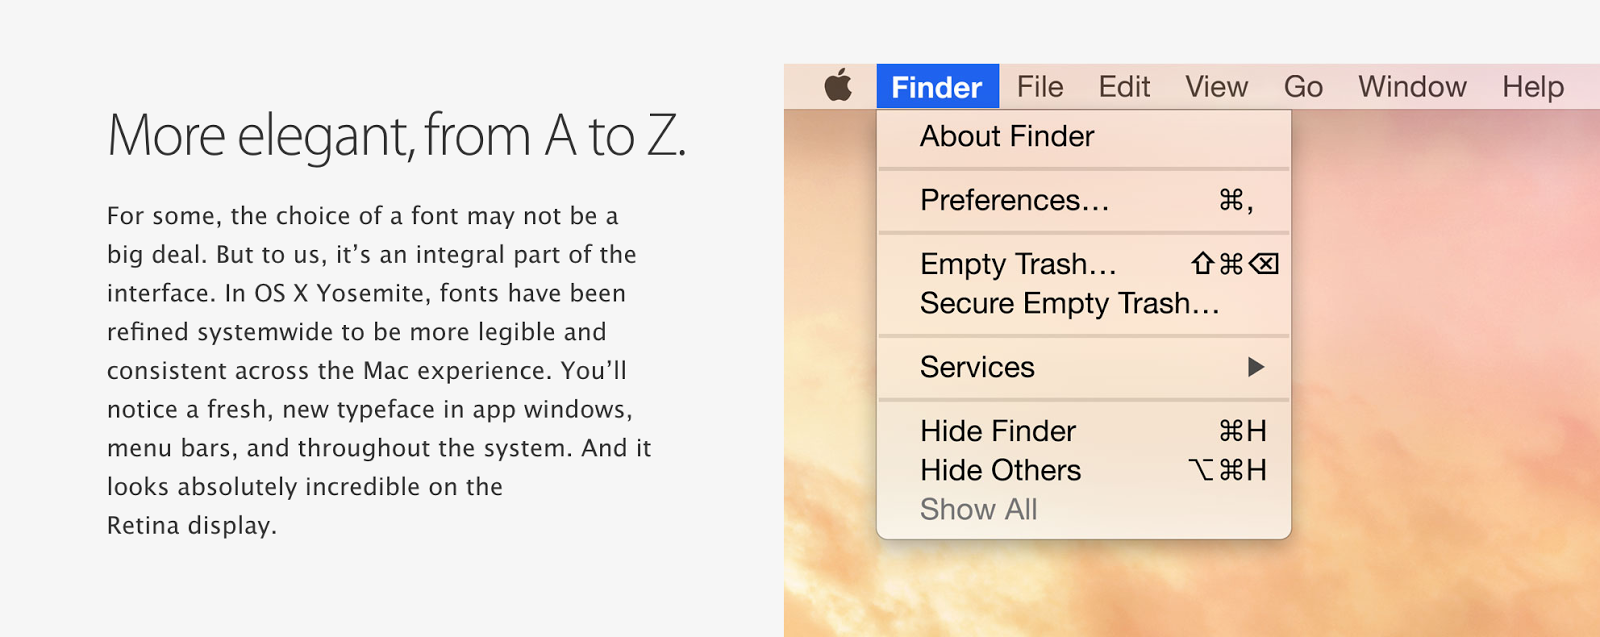This screenshot has width=1600, height=637.
Task: Choose Secure Empty Trash…
Action: pyautogui.click(x=1084, y=303)
